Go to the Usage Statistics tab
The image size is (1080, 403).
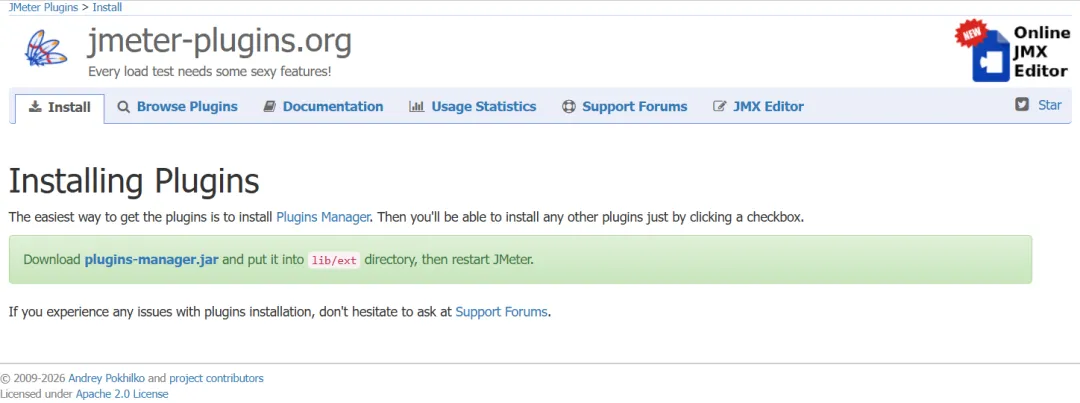(x=484, y=107)
